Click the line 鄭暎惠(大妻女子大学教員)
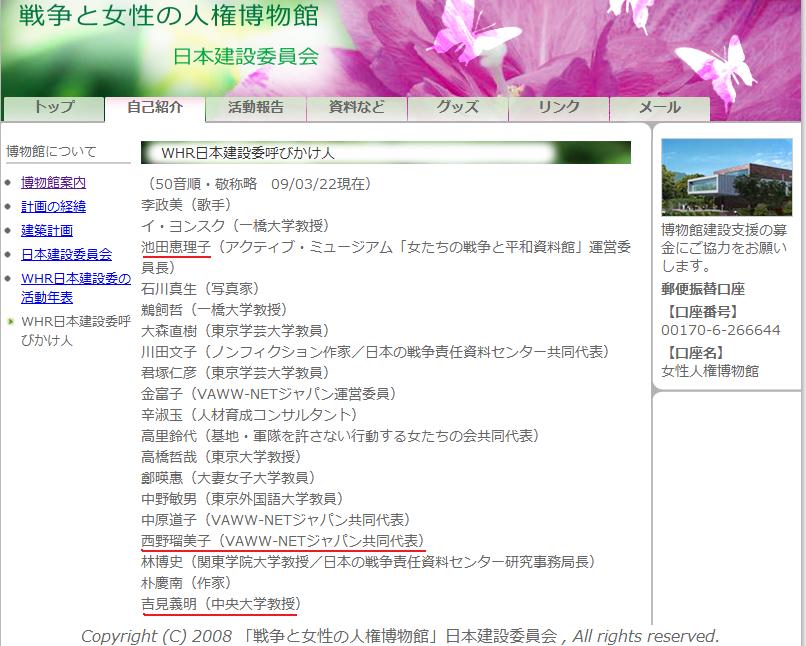806x646 pixels. pyautogui.click(x=228, y=478)
